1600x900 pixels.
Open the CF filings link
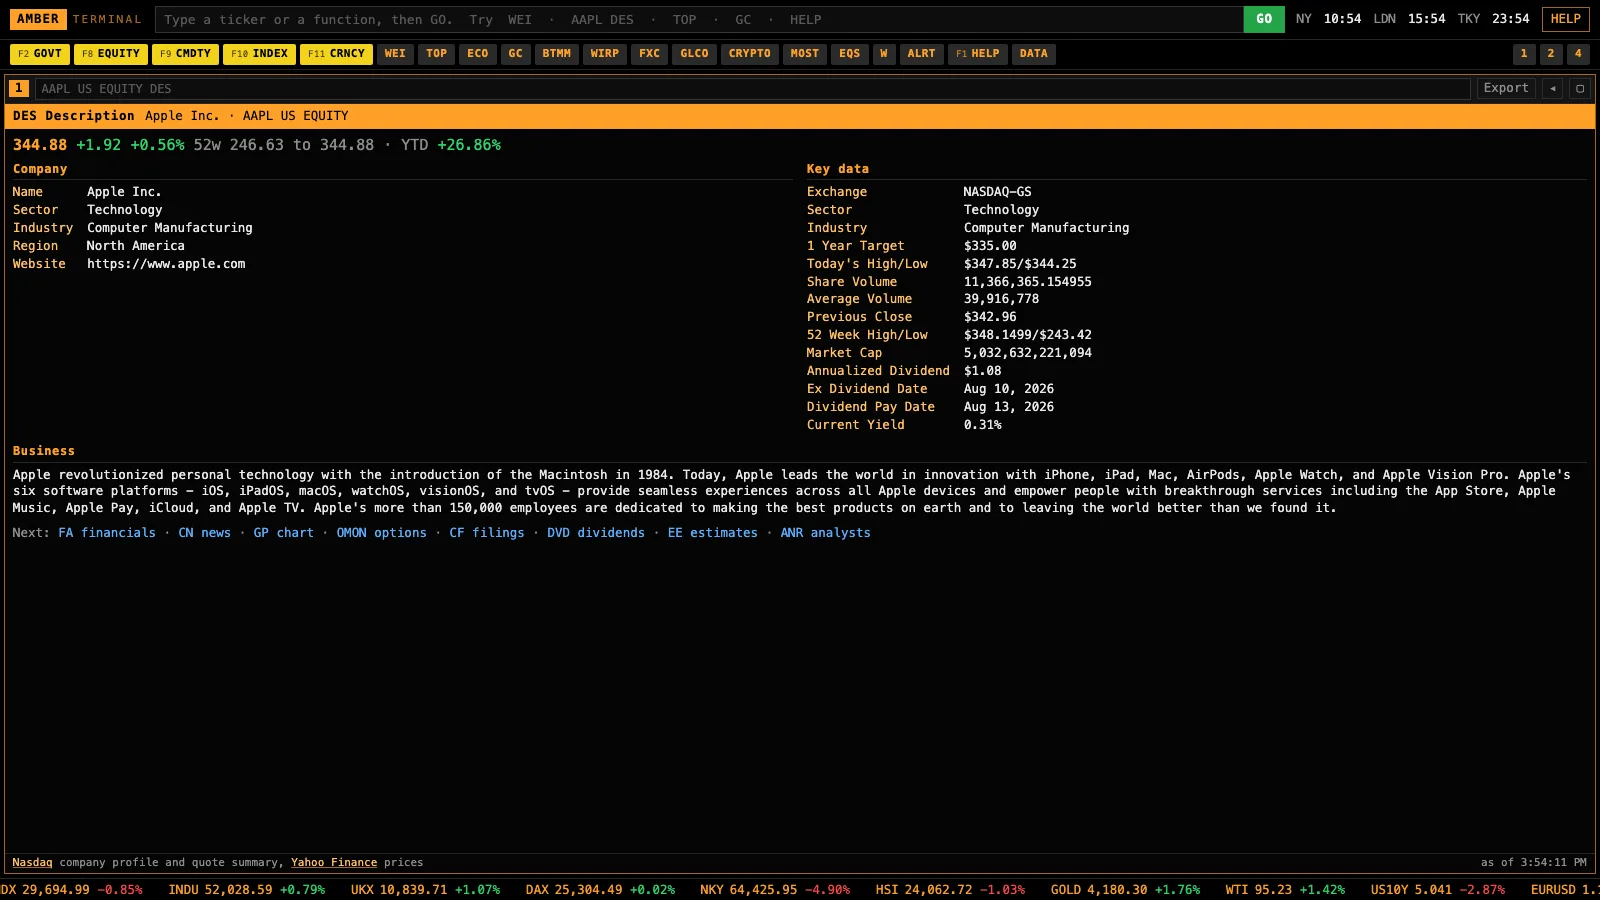point(487,533)
